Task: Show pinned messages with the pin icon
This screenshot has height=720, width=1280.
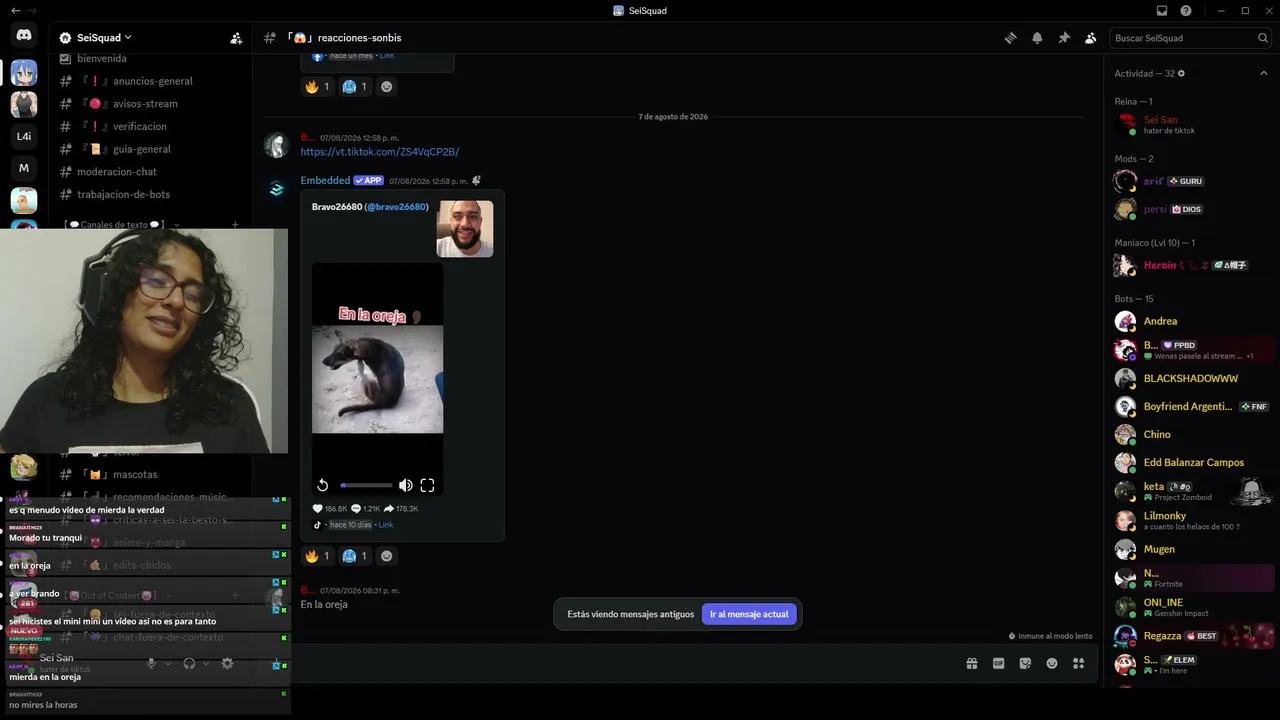Action: click(1064, 38)
